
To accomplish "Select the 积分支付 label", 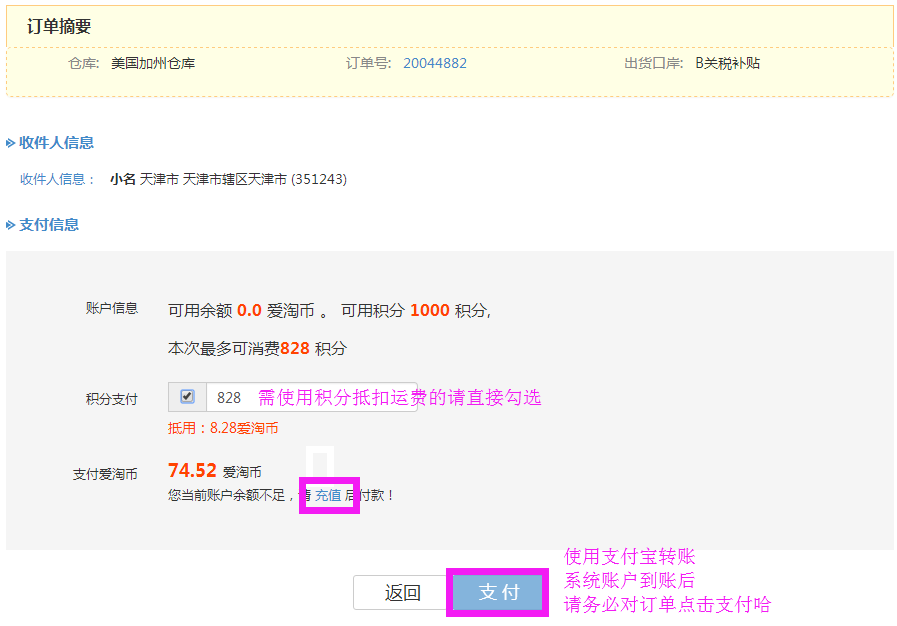I will [x=112, y=399].
